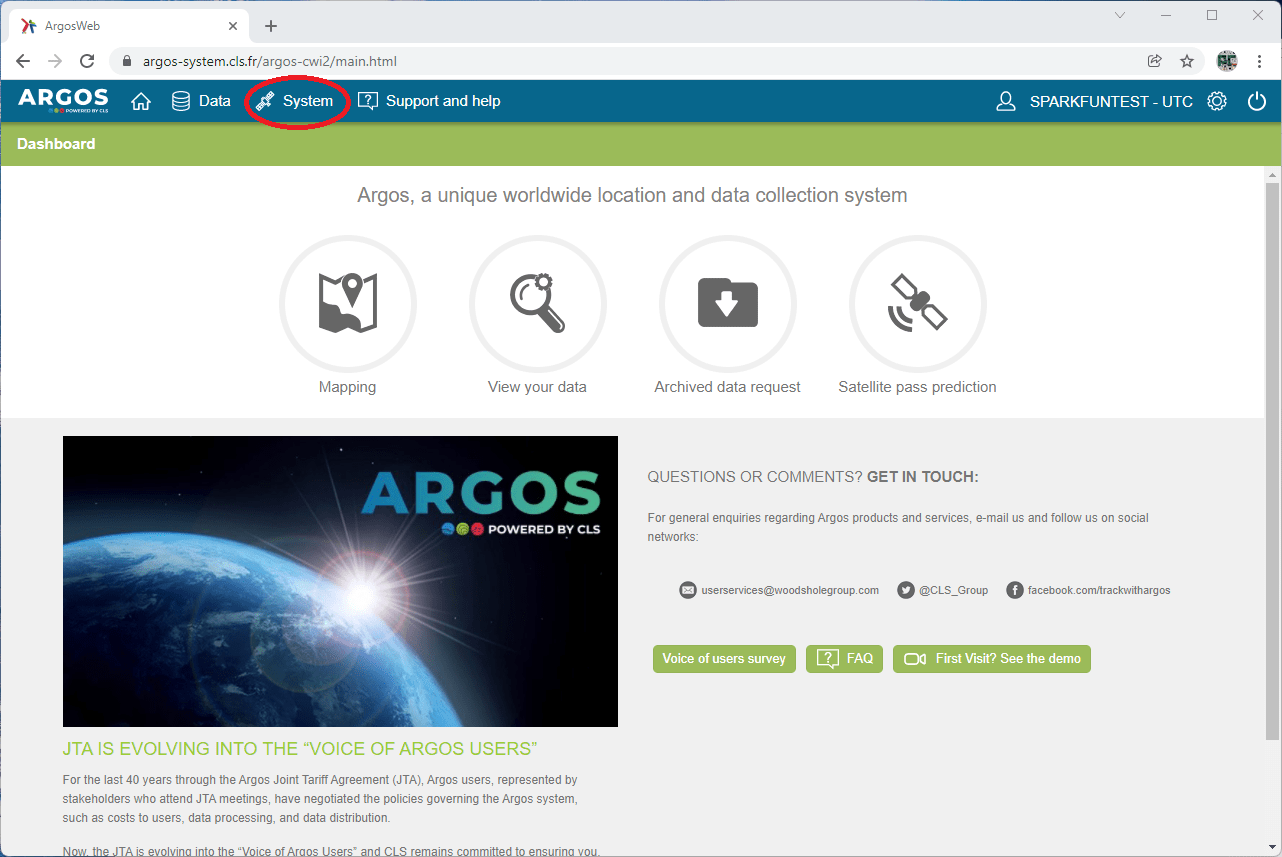
Task: Open the Mapping tool
Action: click(347, 303)
